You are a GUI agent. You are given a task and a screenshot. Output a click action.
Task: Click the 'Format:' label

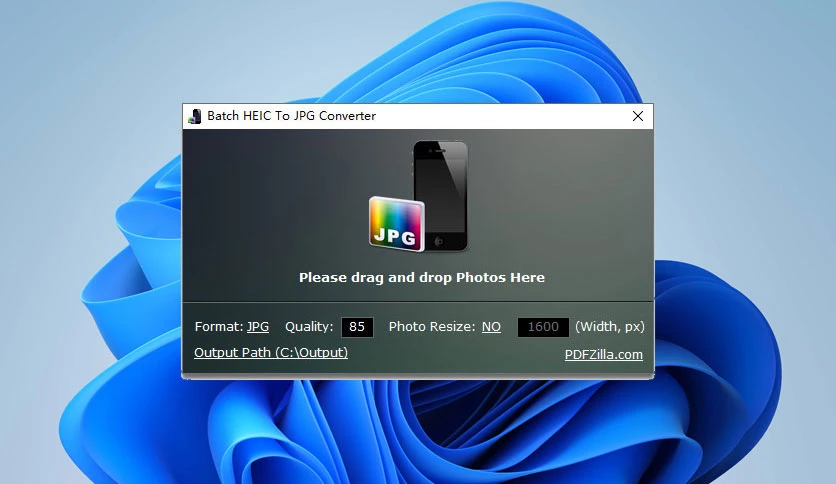click(219, 327)
